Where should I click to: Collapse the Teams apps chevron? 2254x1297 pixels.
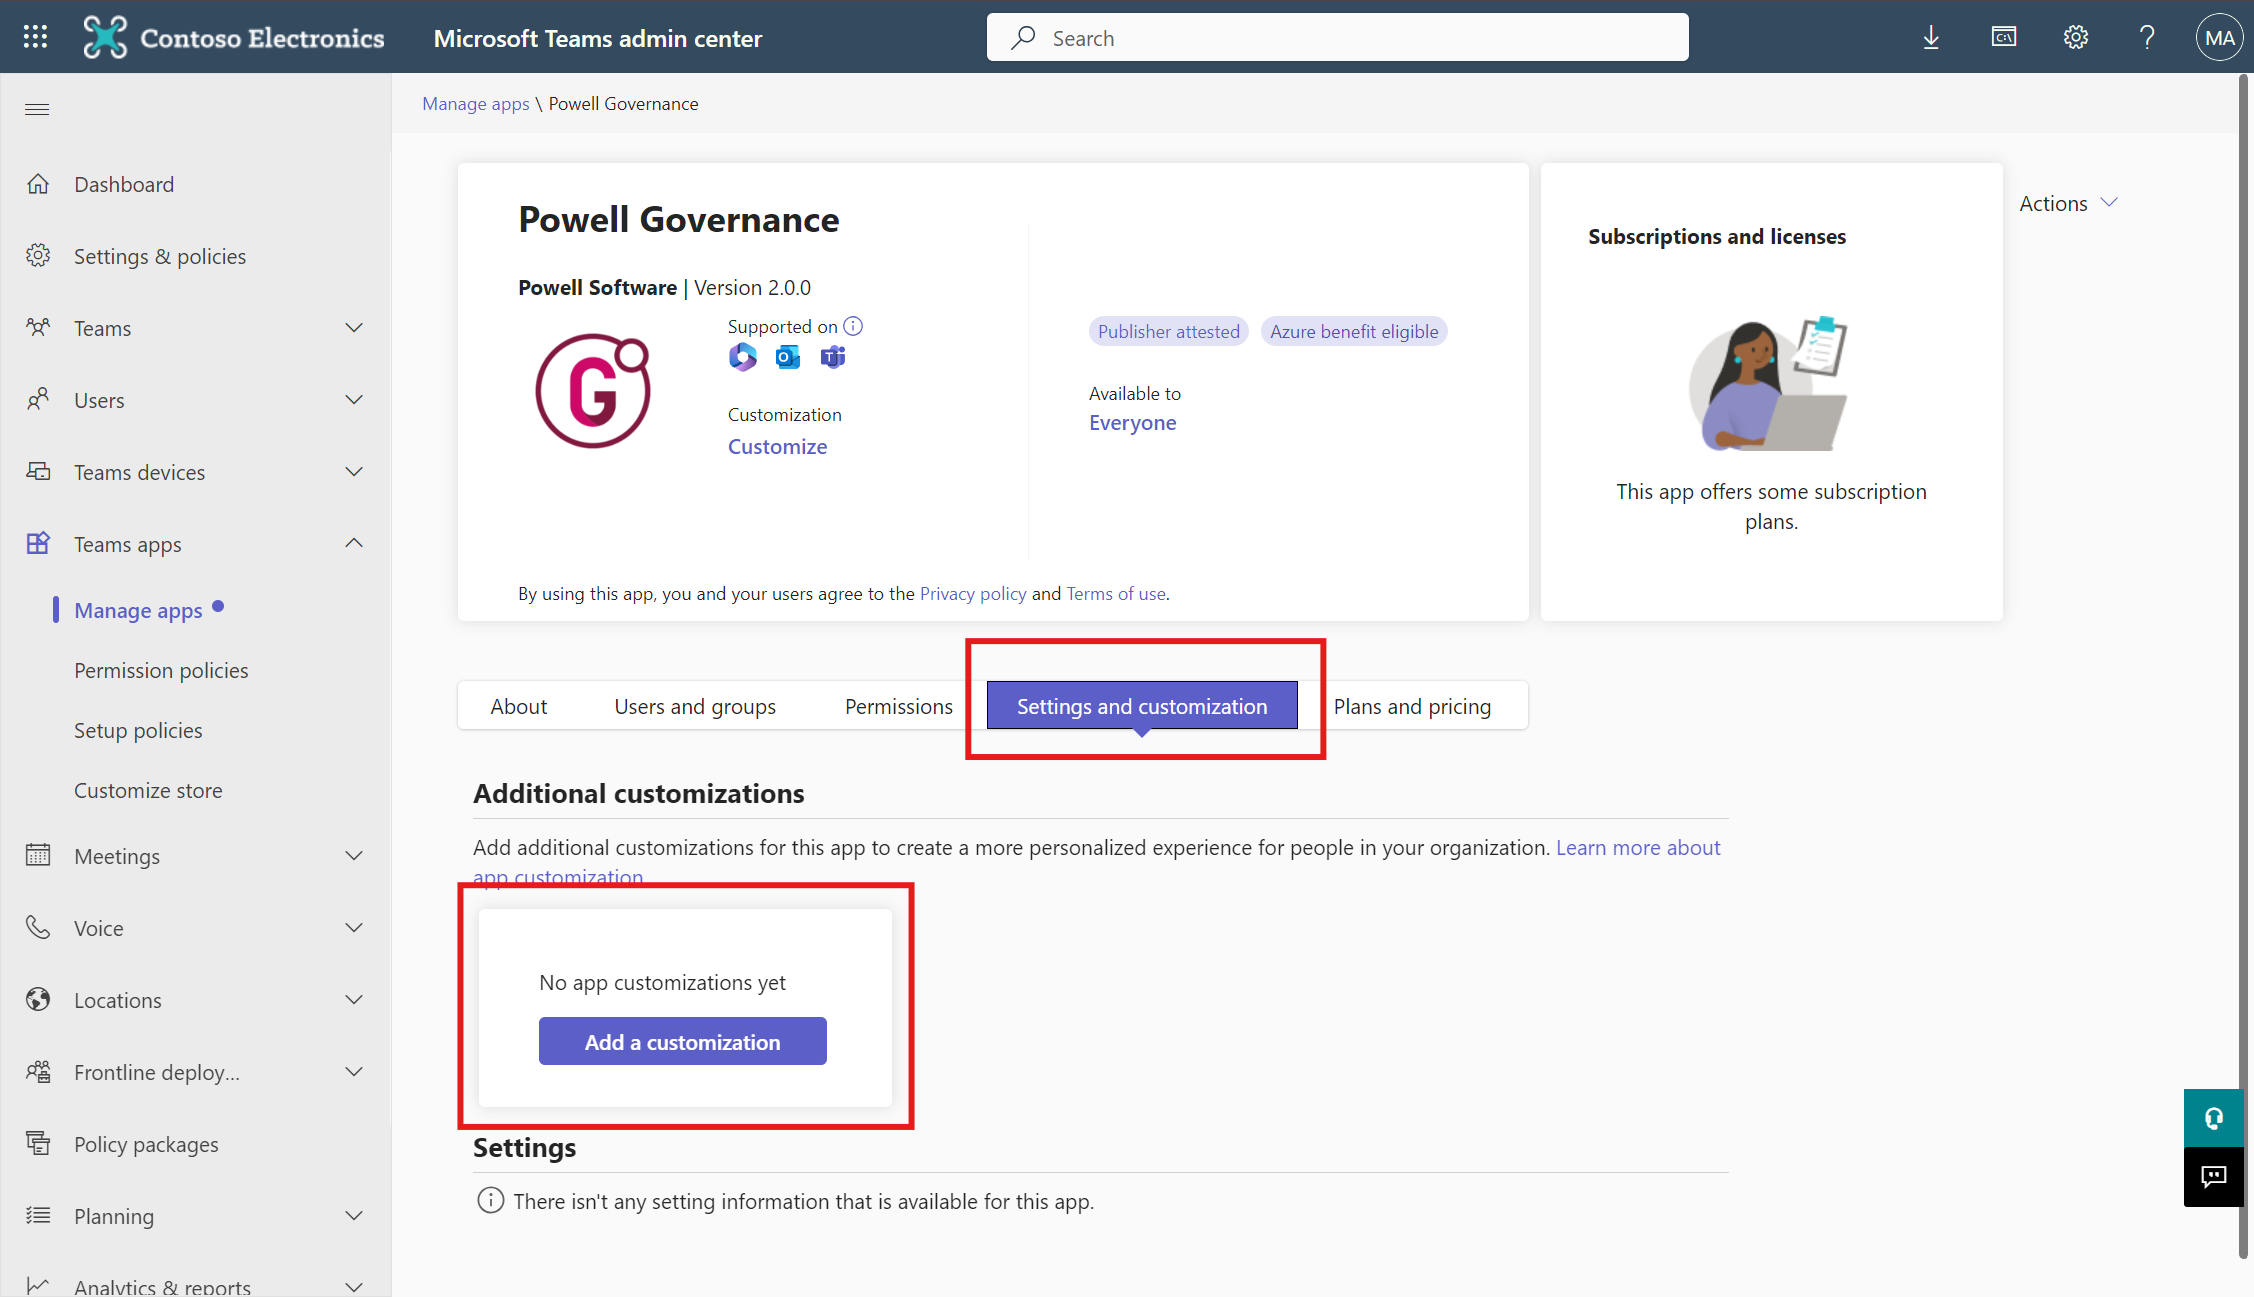pos(354,543)
